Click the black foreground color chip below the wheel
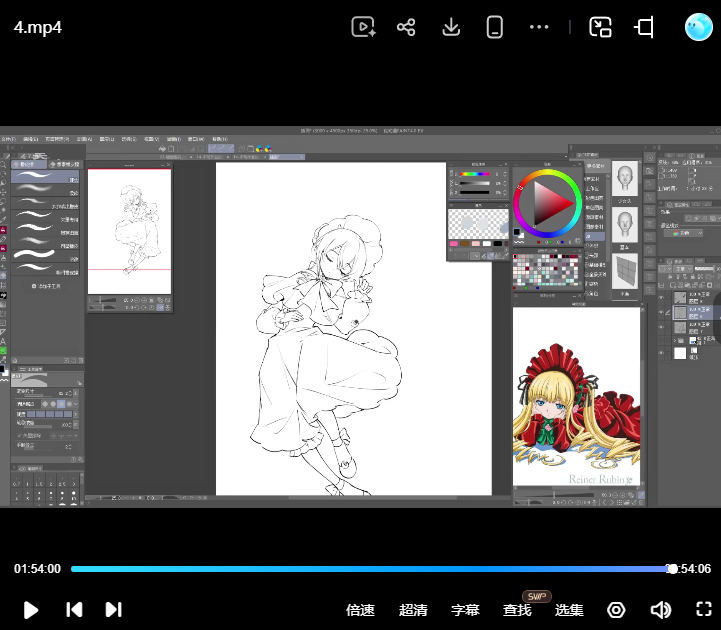The width and height of the screenshot is (721, 630). pyautogui.click(x=517, y=231)
